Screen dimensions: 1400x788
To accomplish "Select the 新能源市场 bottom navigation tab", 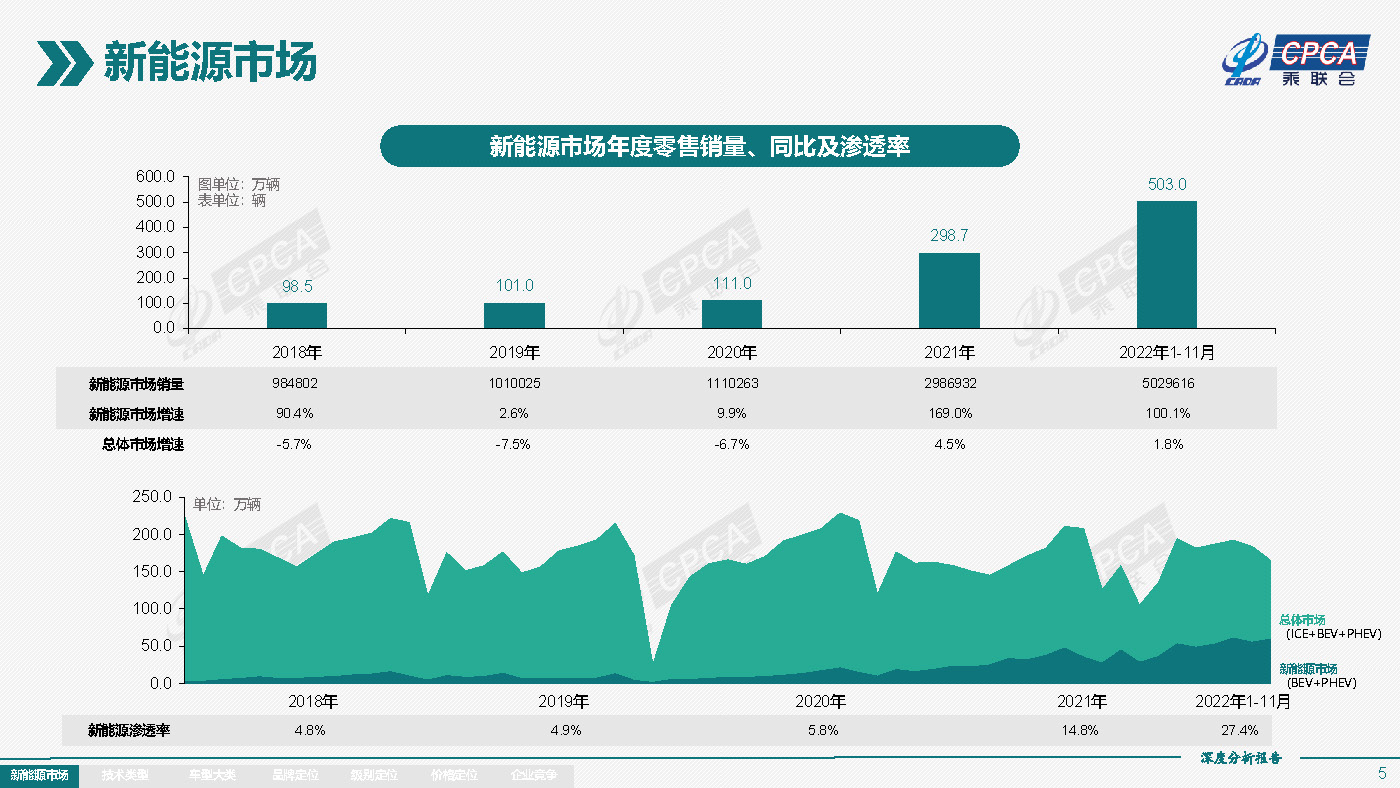I will pyautogui.click(x=39, y=775).
